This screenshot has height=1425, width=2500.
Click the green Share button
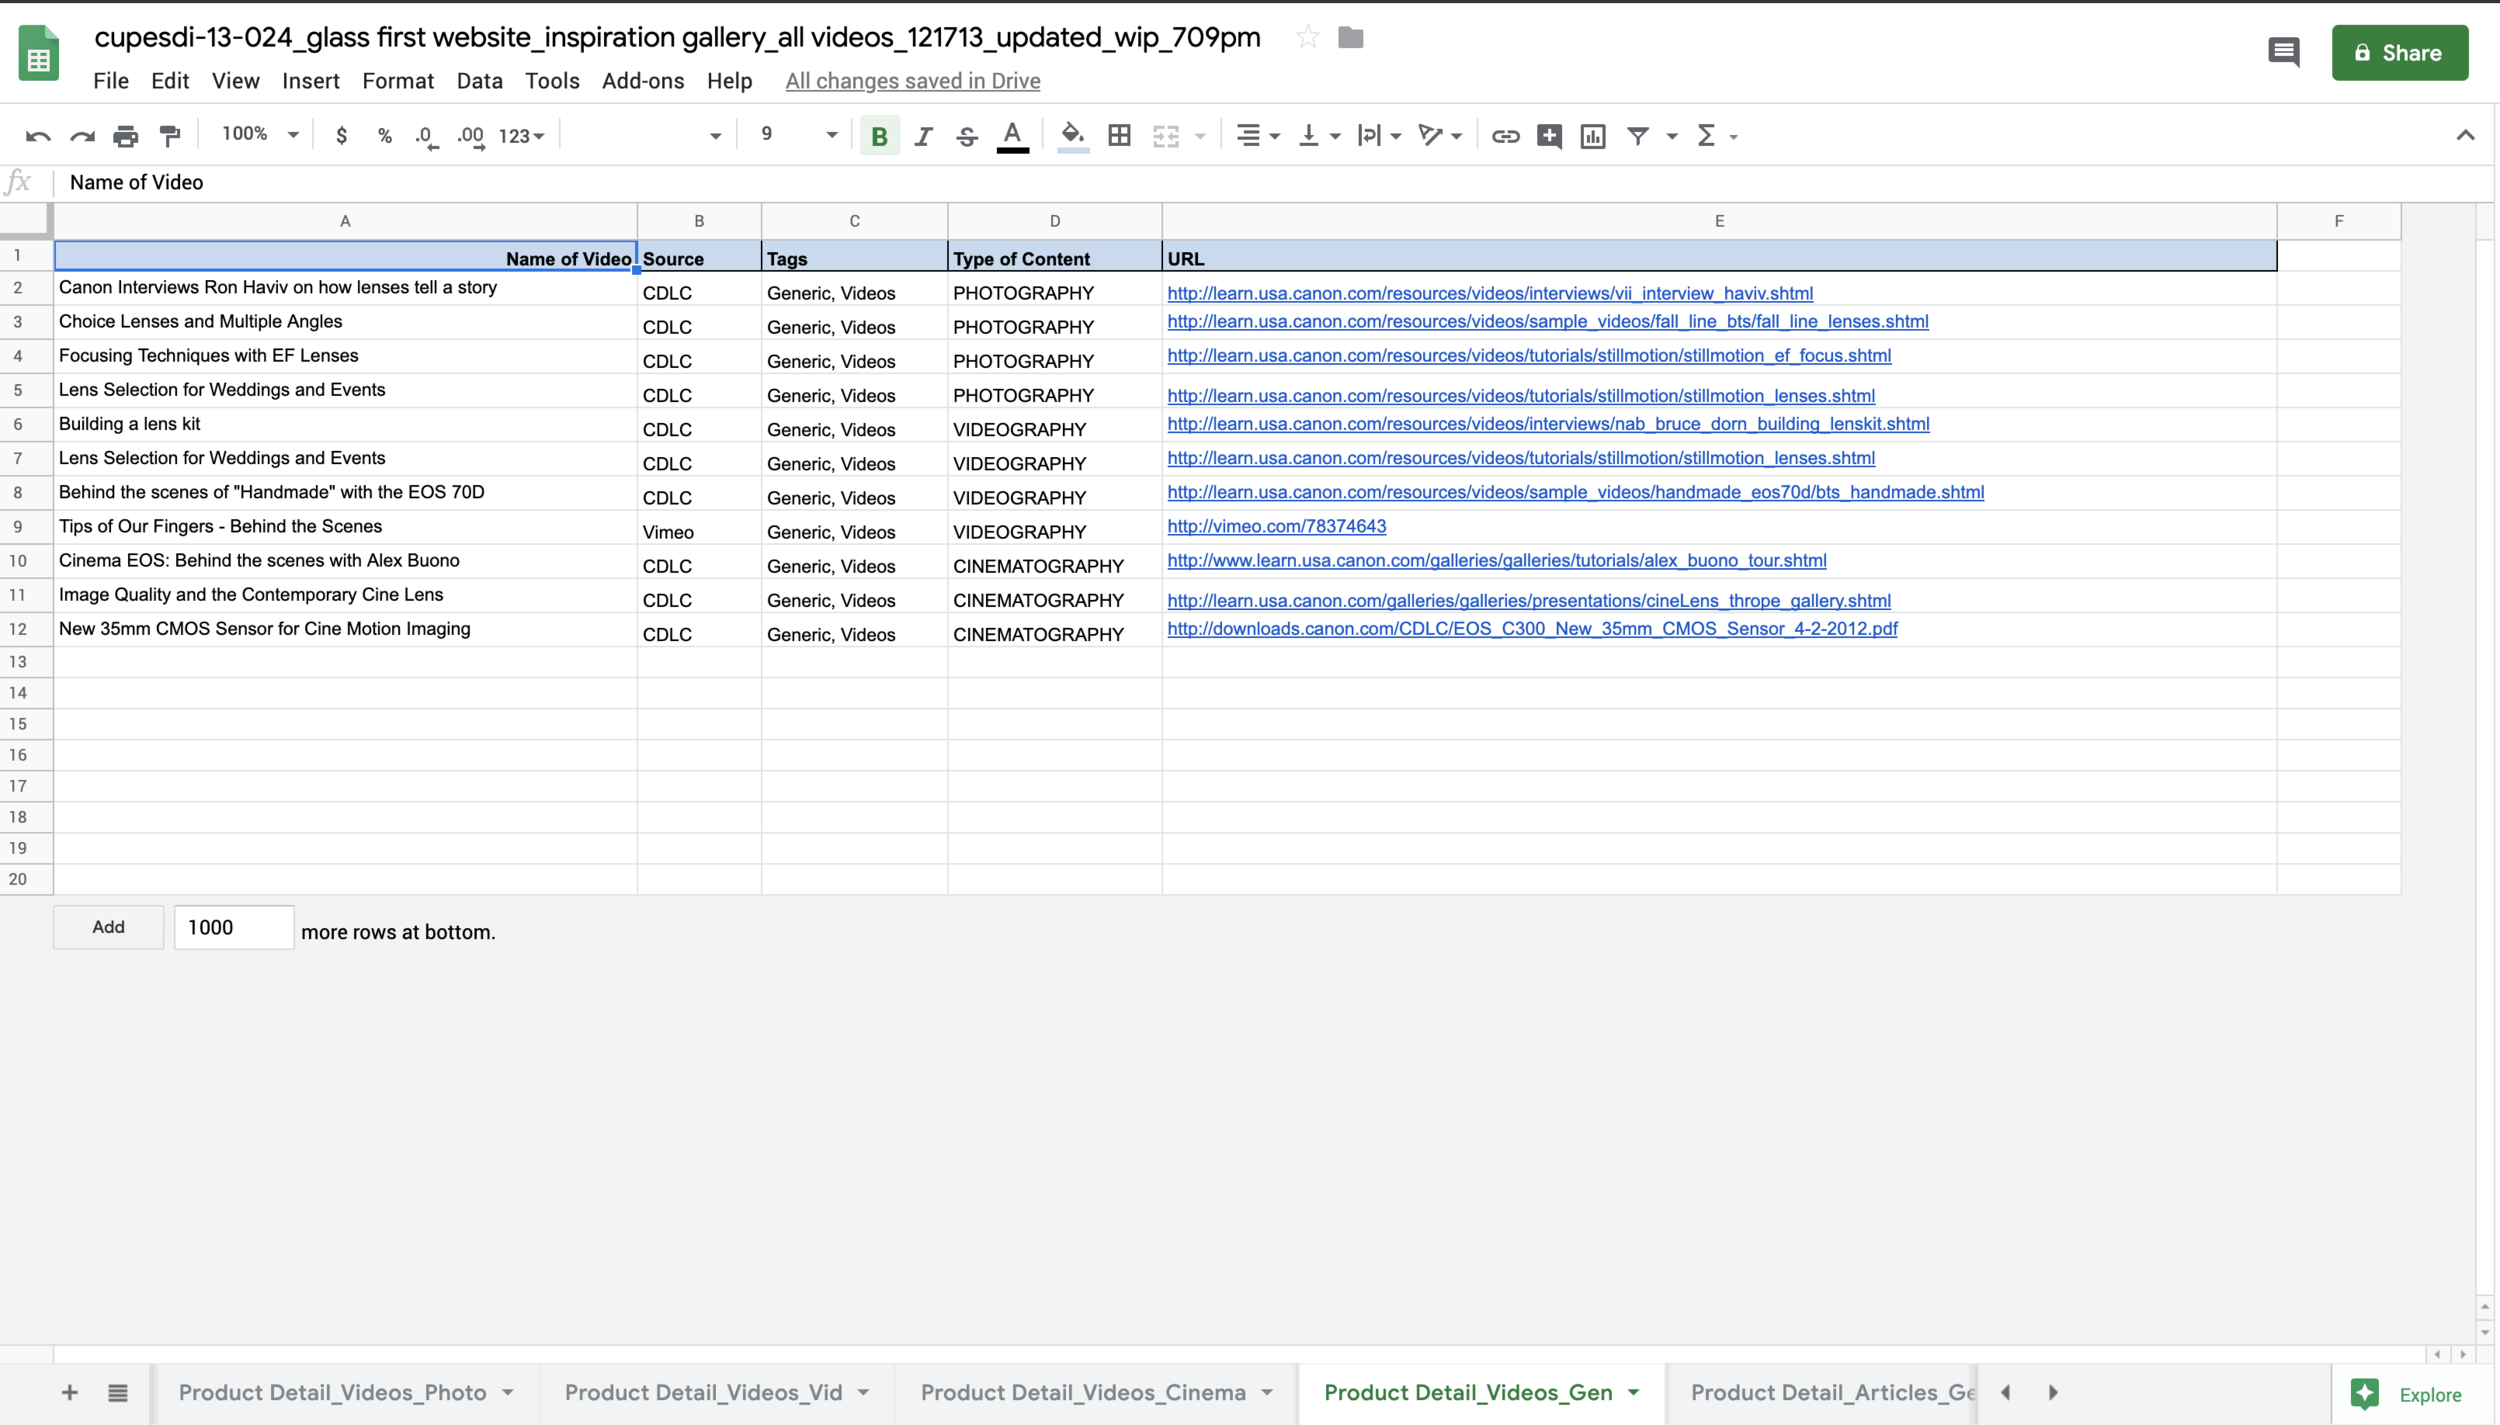click(2400, 53)
